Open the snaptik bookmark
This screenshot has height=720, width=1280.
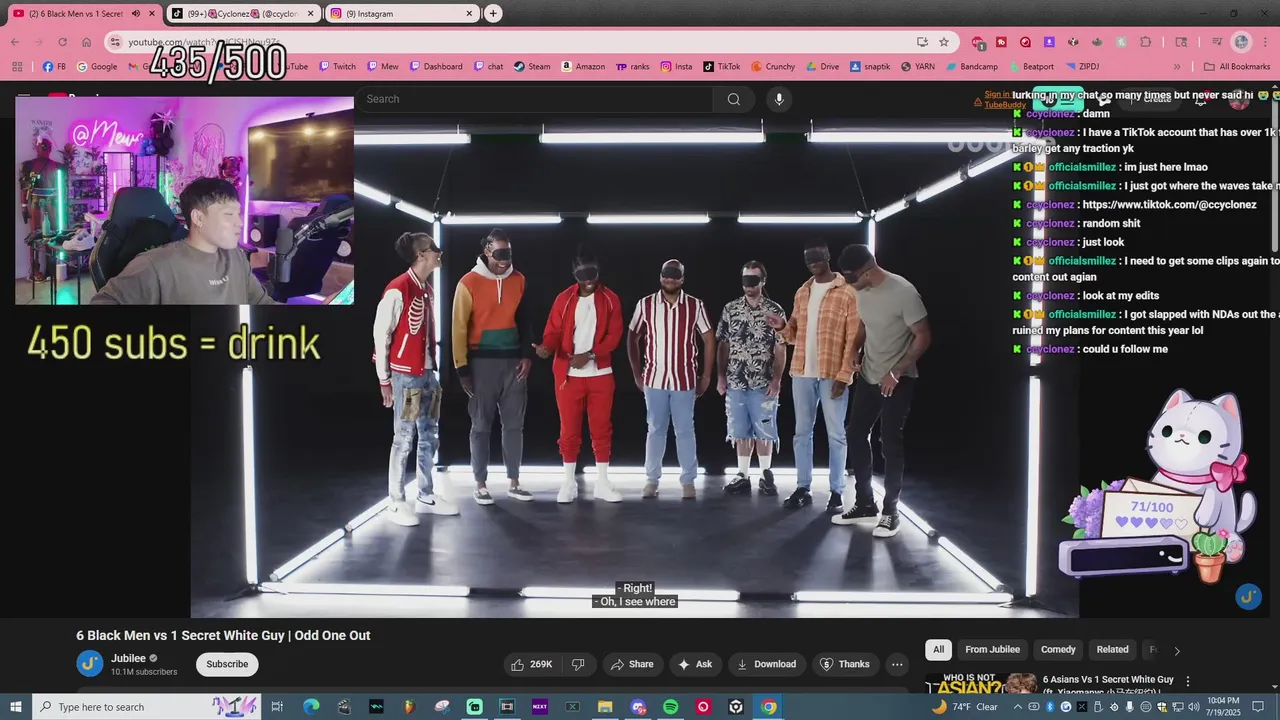870,67
